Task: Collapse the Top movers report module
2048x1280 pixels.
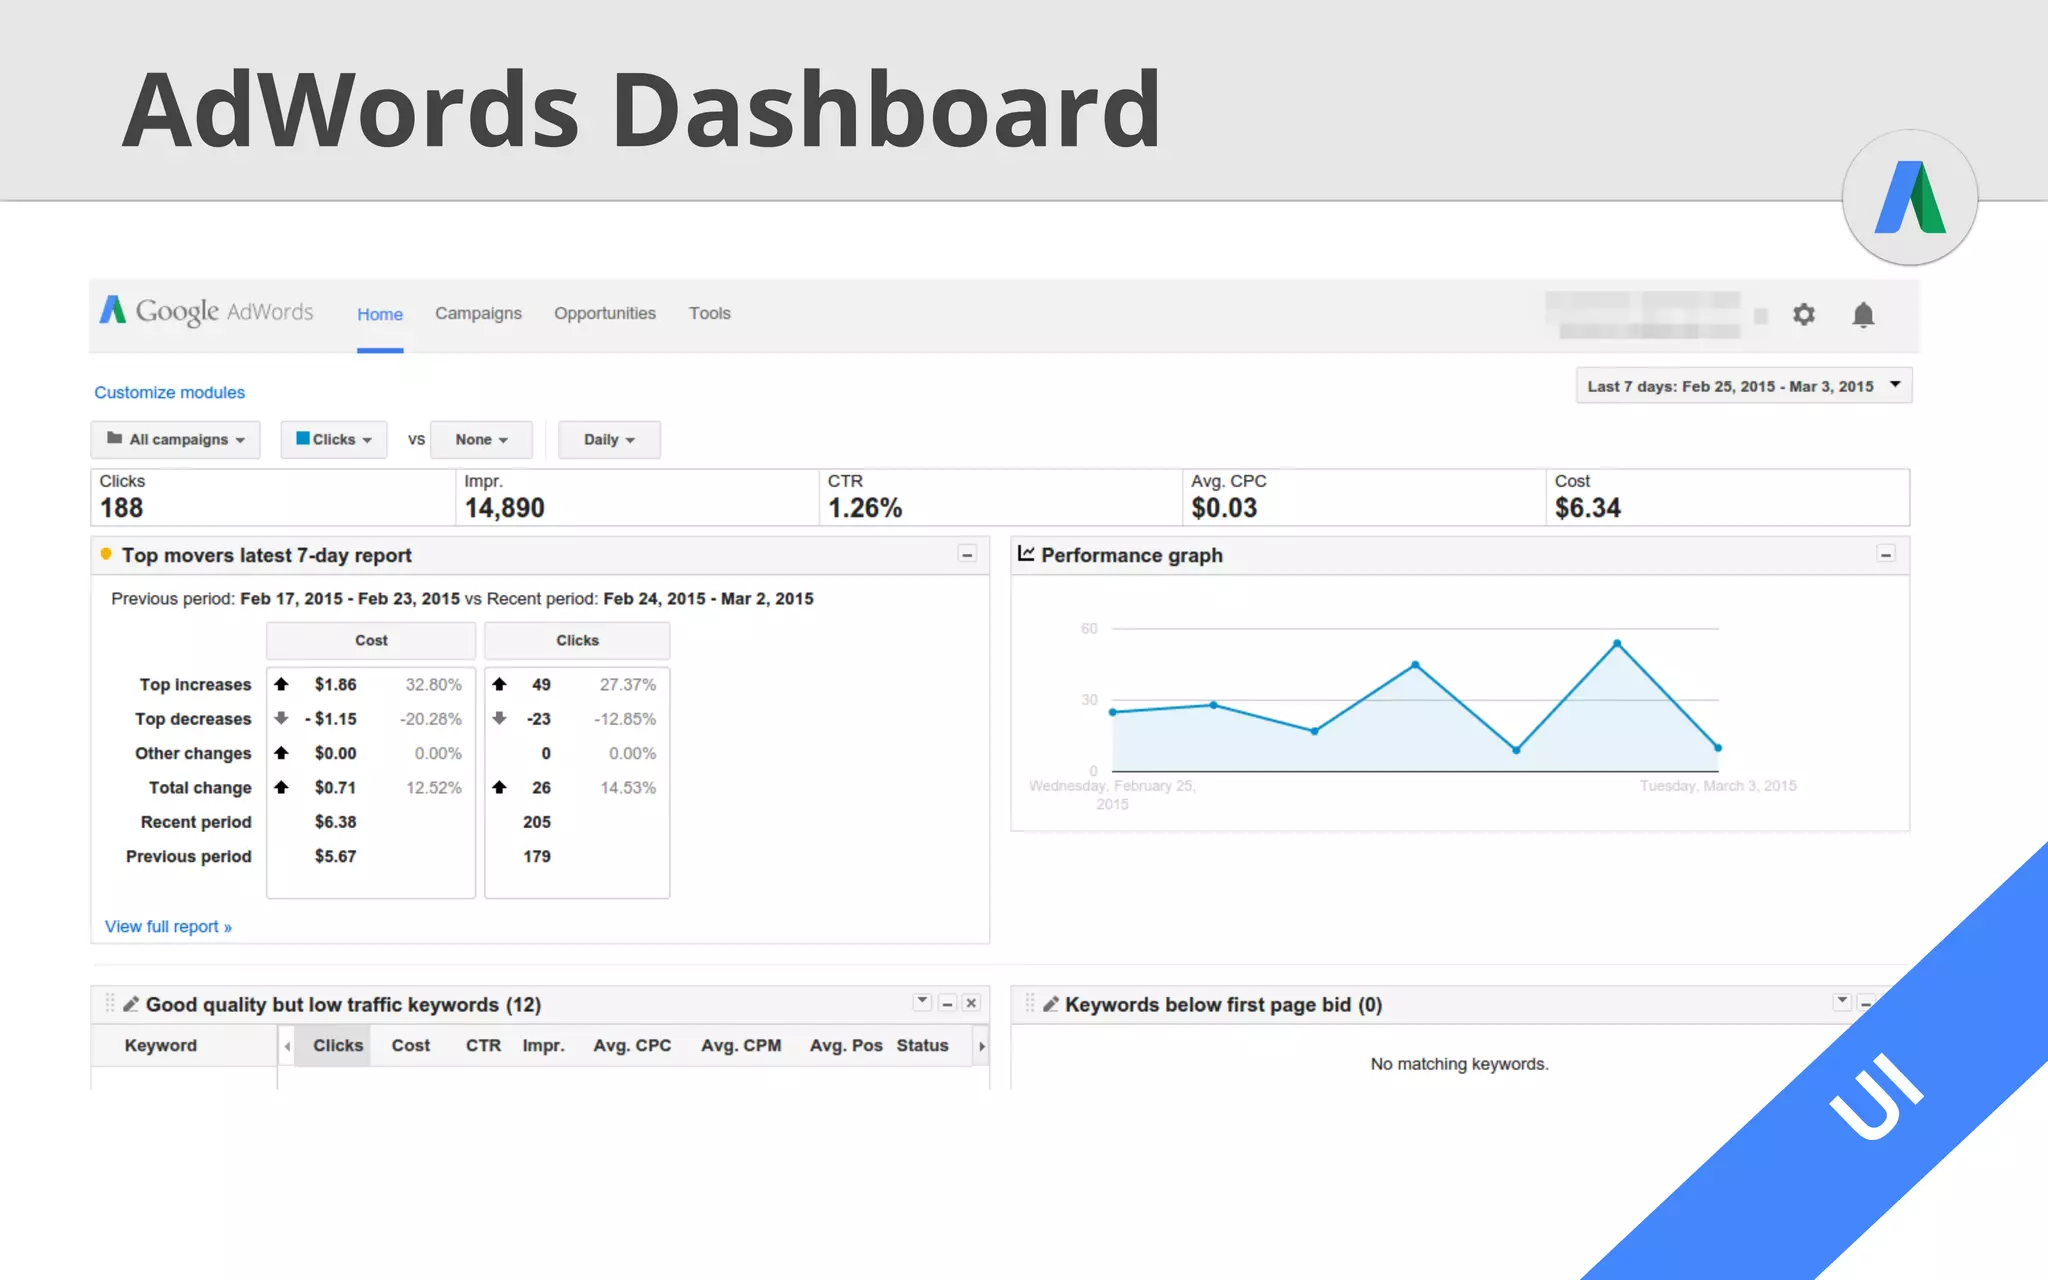Action: (967, 554)
